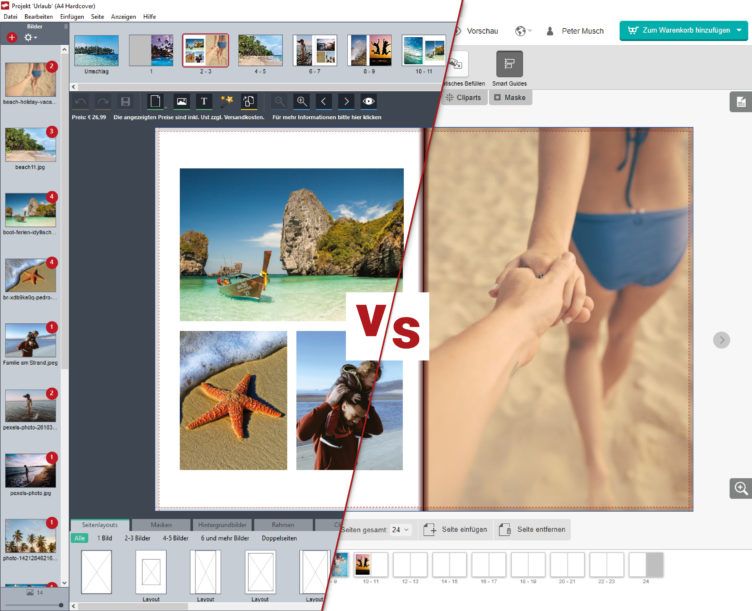The height and width of the screenshot is (611, 752).
Task: Open the gear settings dropdown in Bilder panel
Action: 30,37
